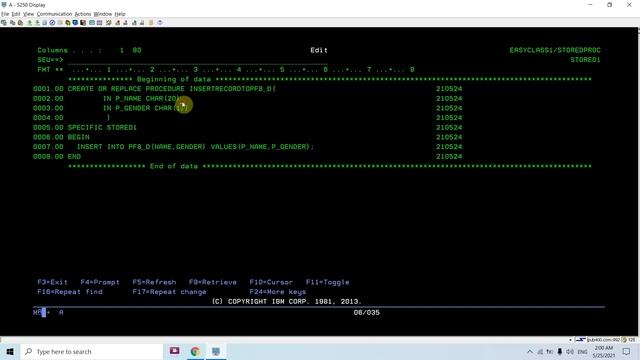Viewport: 640px width, 360px height.
Task: Click the olive stacked-pages toolbar icon
Action: 68,22
